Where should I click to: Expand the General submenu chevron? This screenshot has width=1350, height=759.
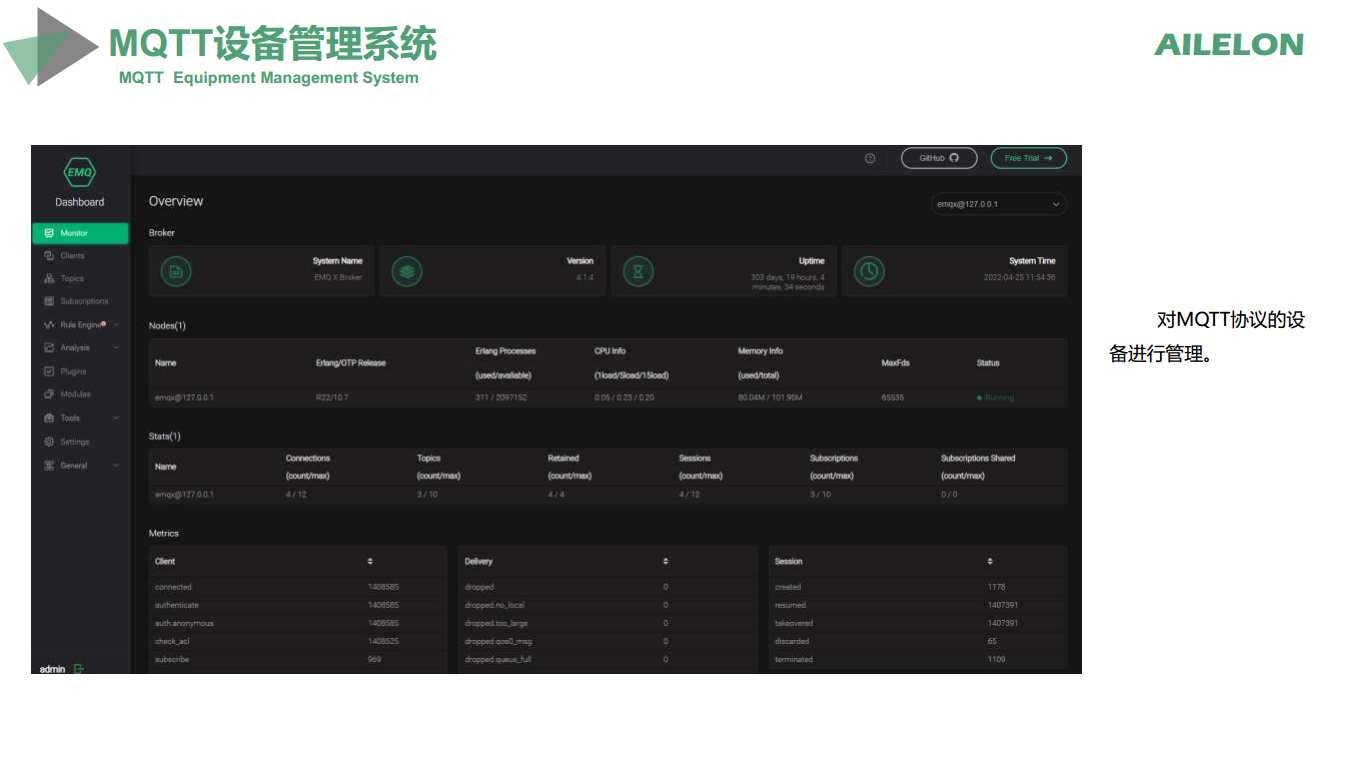point(116,466)
